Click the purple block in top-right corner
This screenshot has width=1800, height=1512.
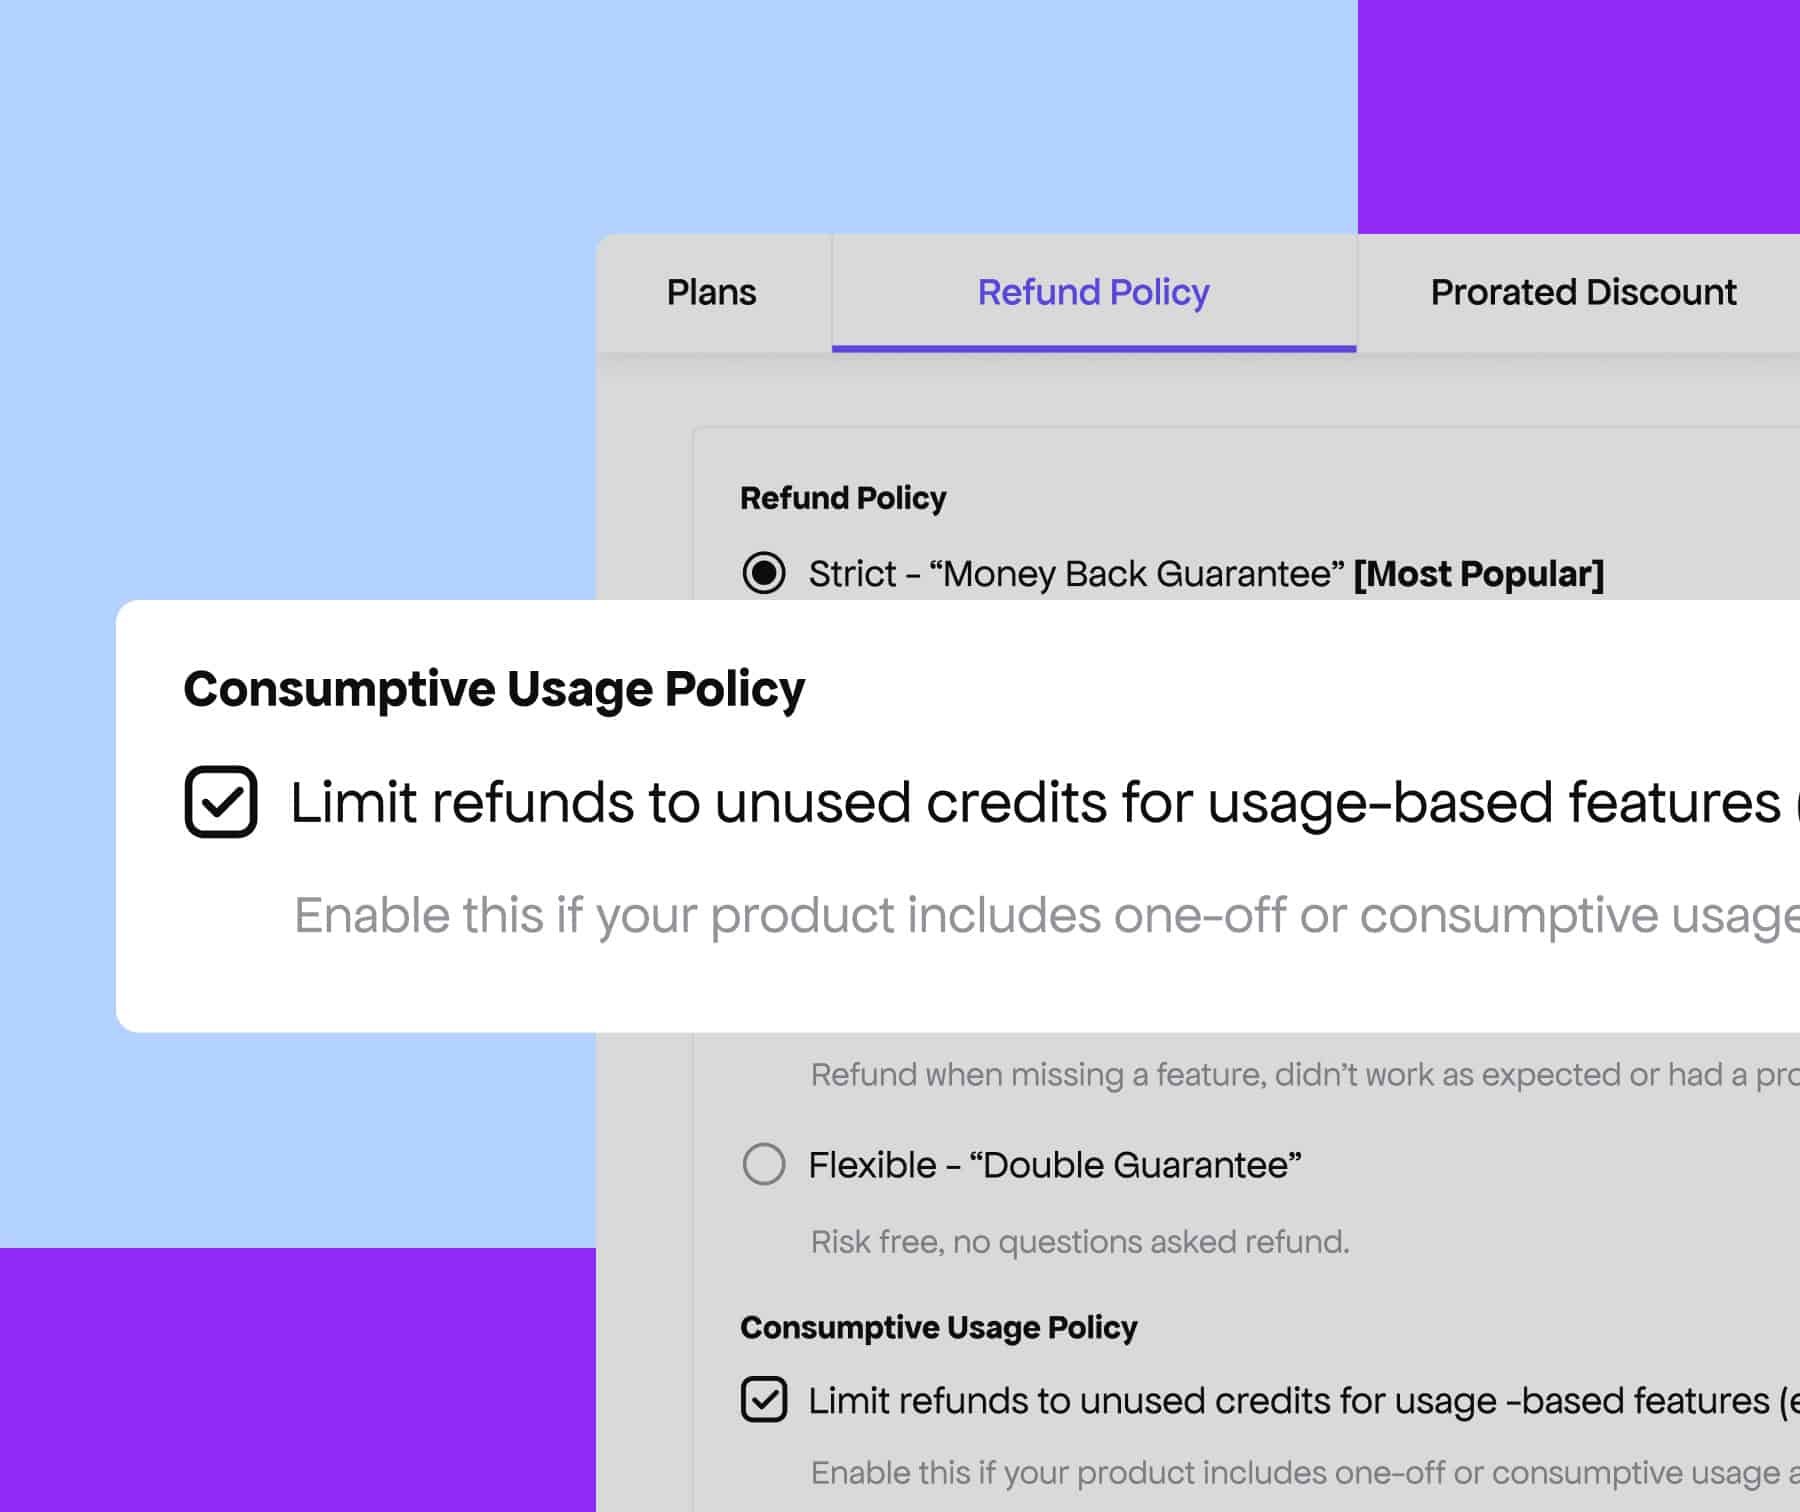pyautogui.click(x=1578, y=115)
